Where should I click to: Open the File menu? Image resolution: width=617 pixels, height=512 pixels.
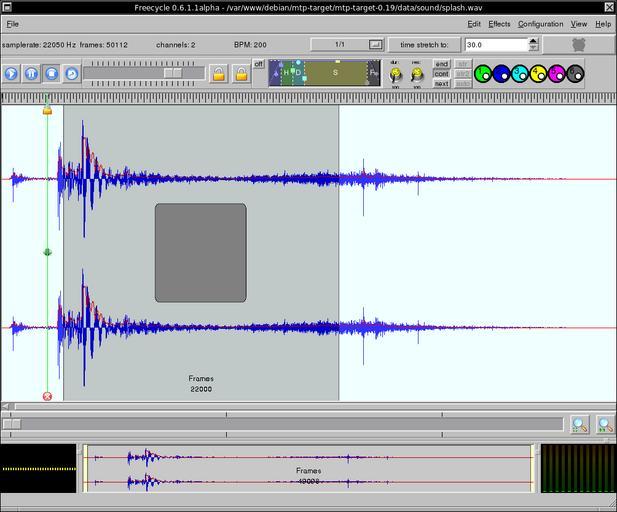pyautogui.click(x=12, y=24)
